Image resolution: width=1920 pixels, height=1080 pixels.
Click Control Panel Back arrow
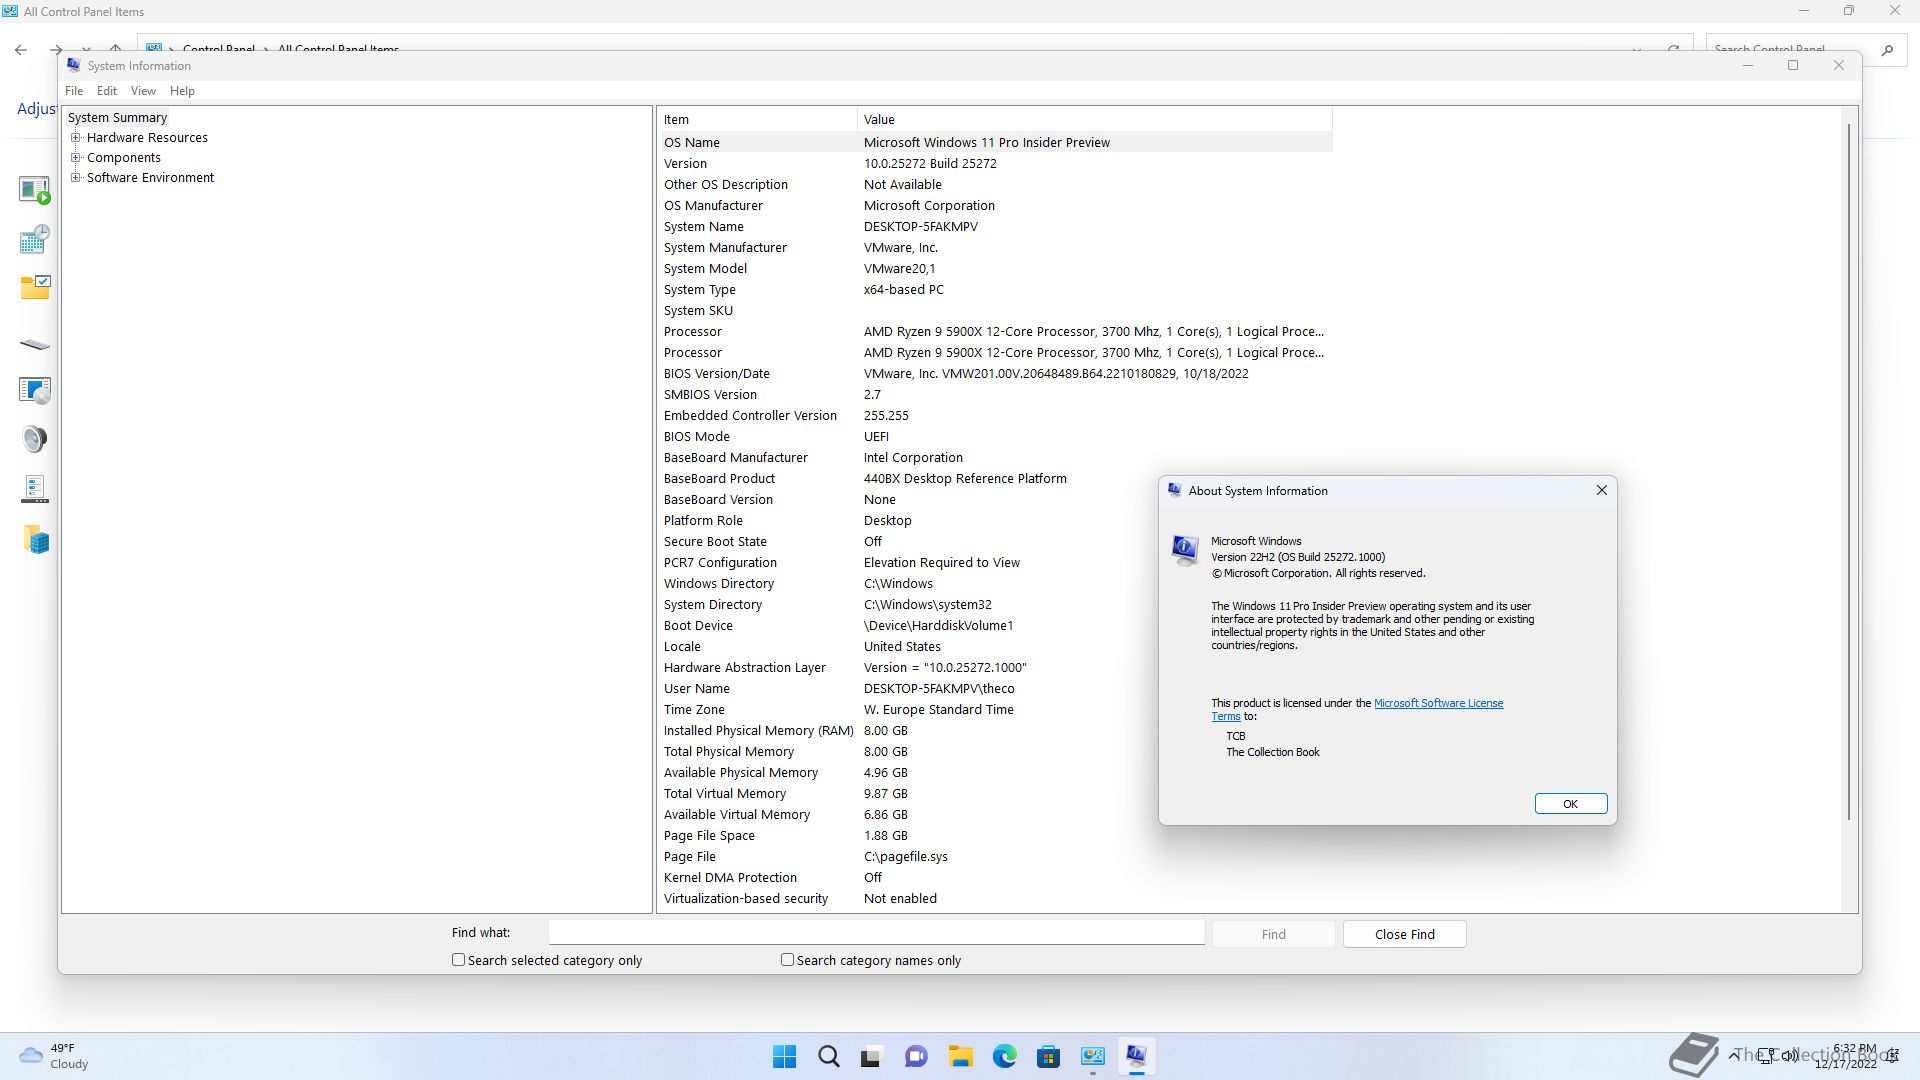click(21, 49)
